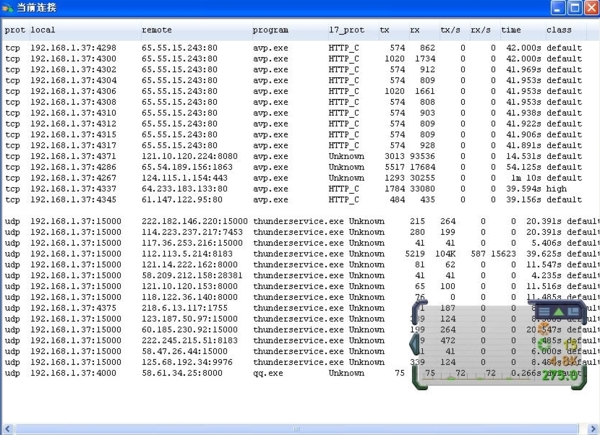Sort by the prot column header
This screenshot has width=600, height=435.
tap(15, 30)
